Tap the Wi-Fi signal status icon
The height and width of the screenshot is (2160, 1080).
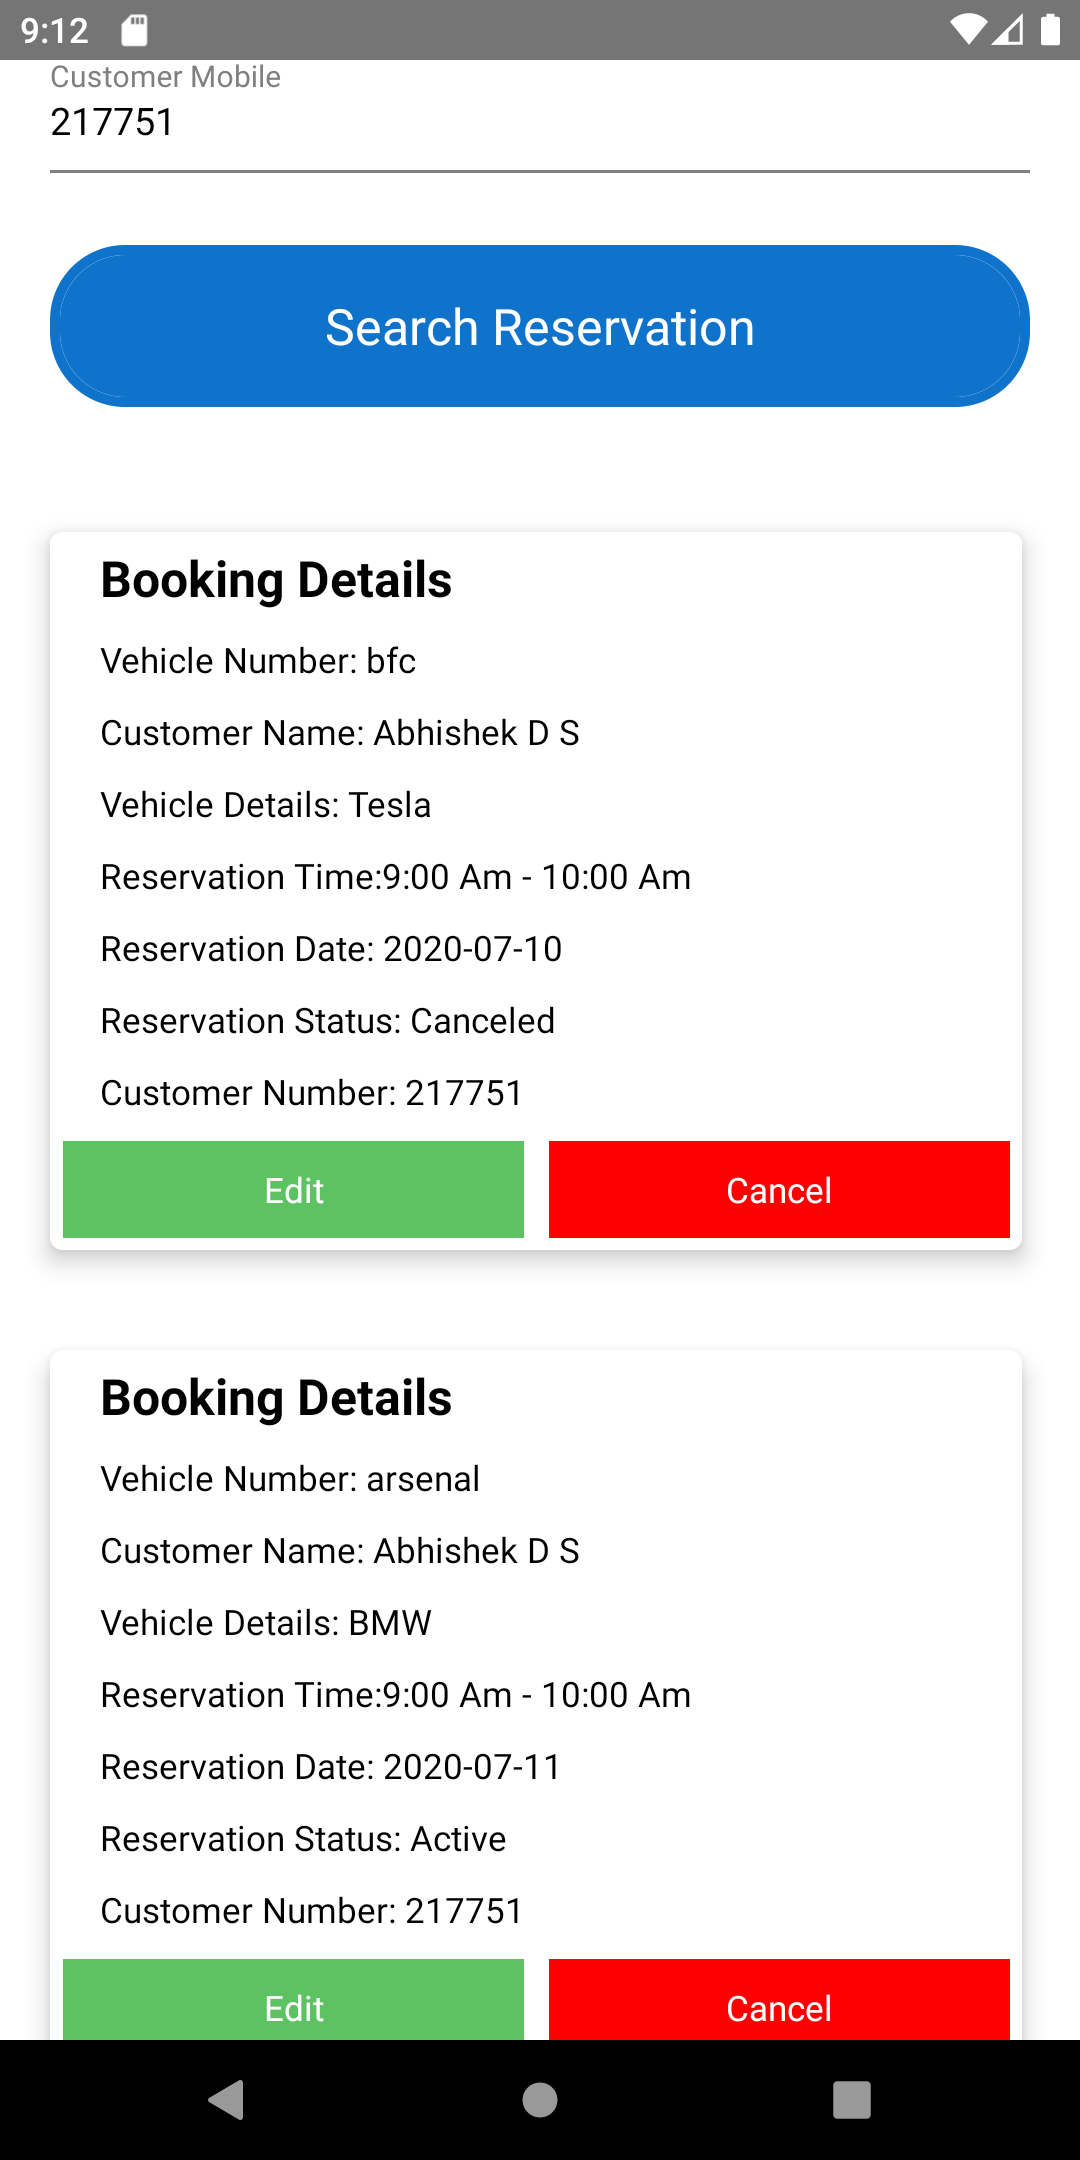[967, 30]
